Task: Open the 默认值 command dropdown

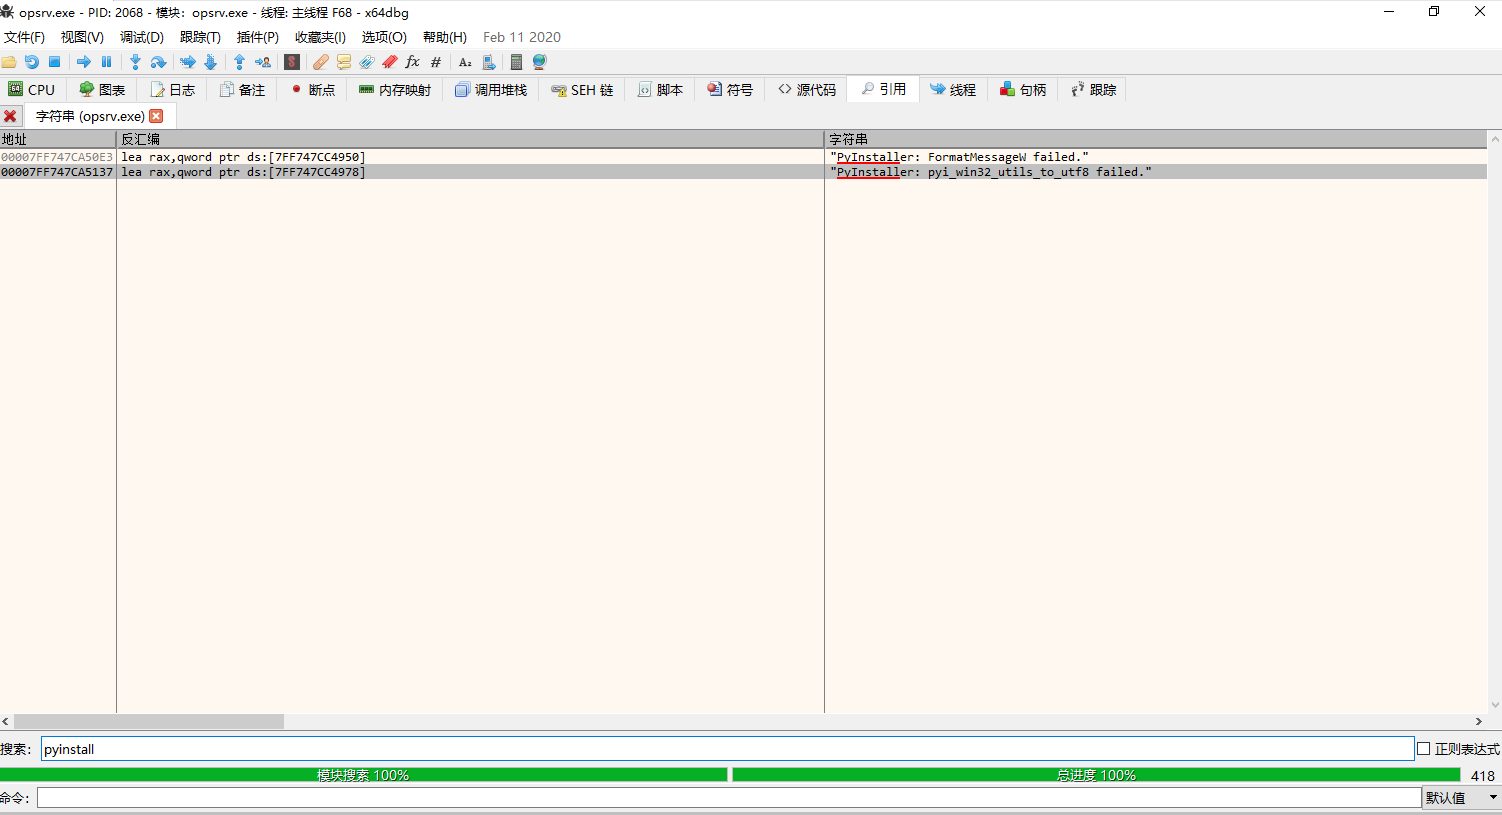Action: click(x=1462, y=798)
